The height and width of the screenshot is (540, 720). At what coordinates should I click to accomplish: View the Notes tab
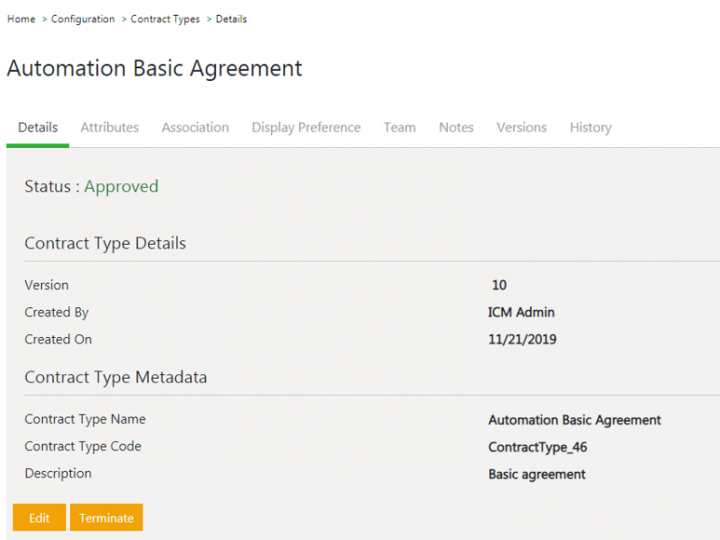click(x=456, y=127)
